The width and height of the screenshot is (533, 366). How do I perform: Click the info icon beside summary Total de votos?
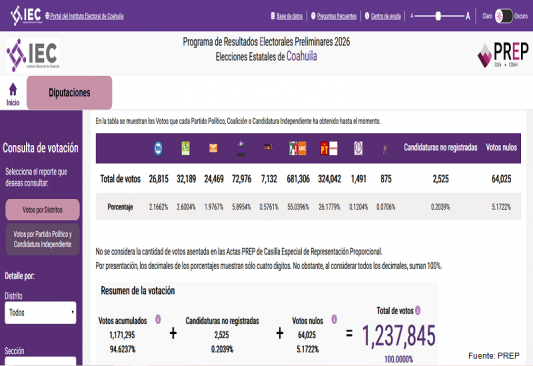418,310
